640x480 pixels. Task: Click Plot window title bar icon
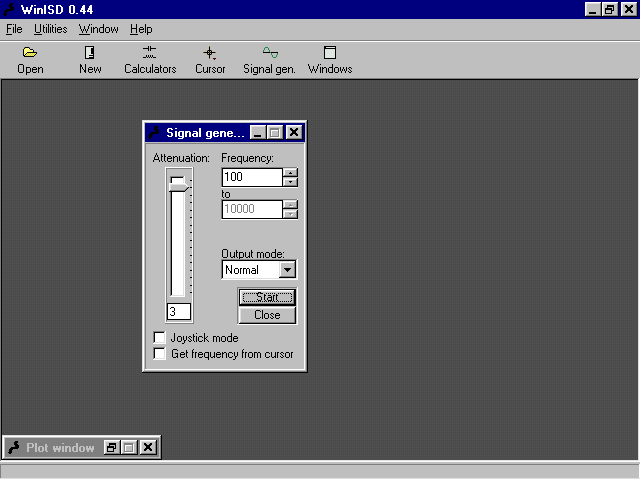(x=14, y=448)
